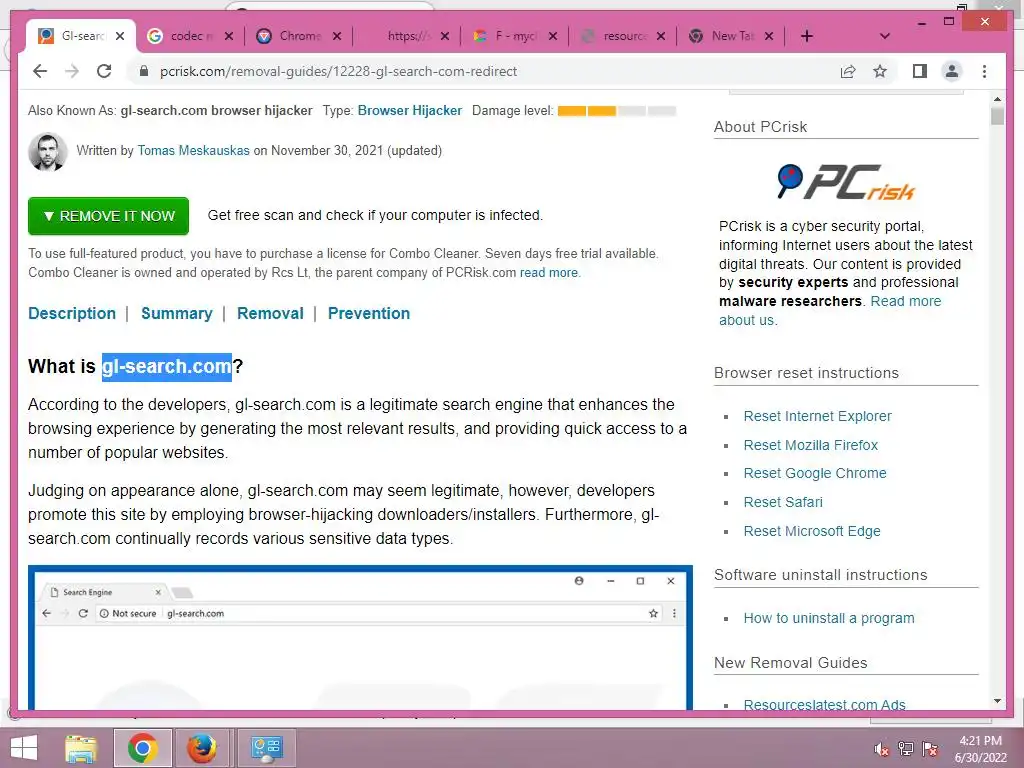This screenshot has height=768, width=1024.
Task: Open a new tab with plus button
Action: point(807,36)
